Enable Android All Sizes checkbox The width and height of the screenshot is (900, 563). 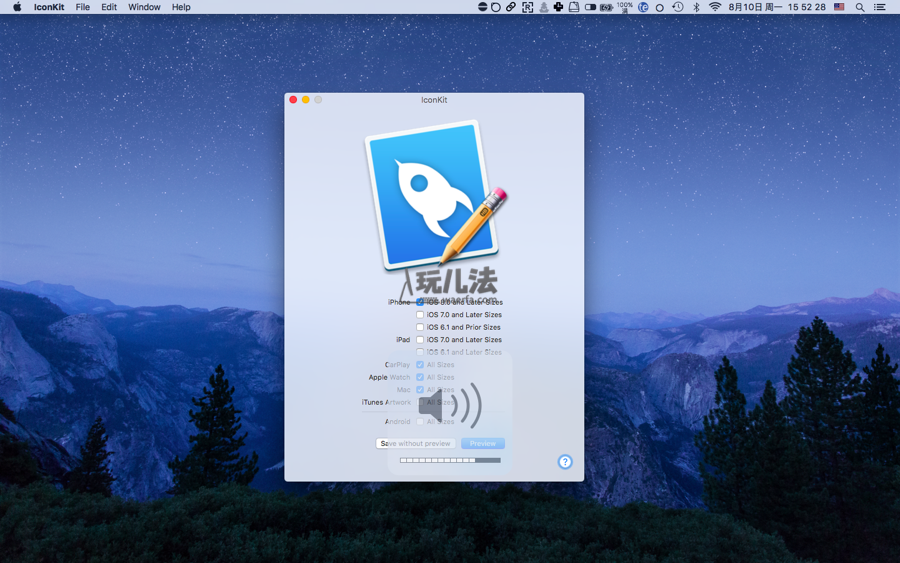point(420,421)
